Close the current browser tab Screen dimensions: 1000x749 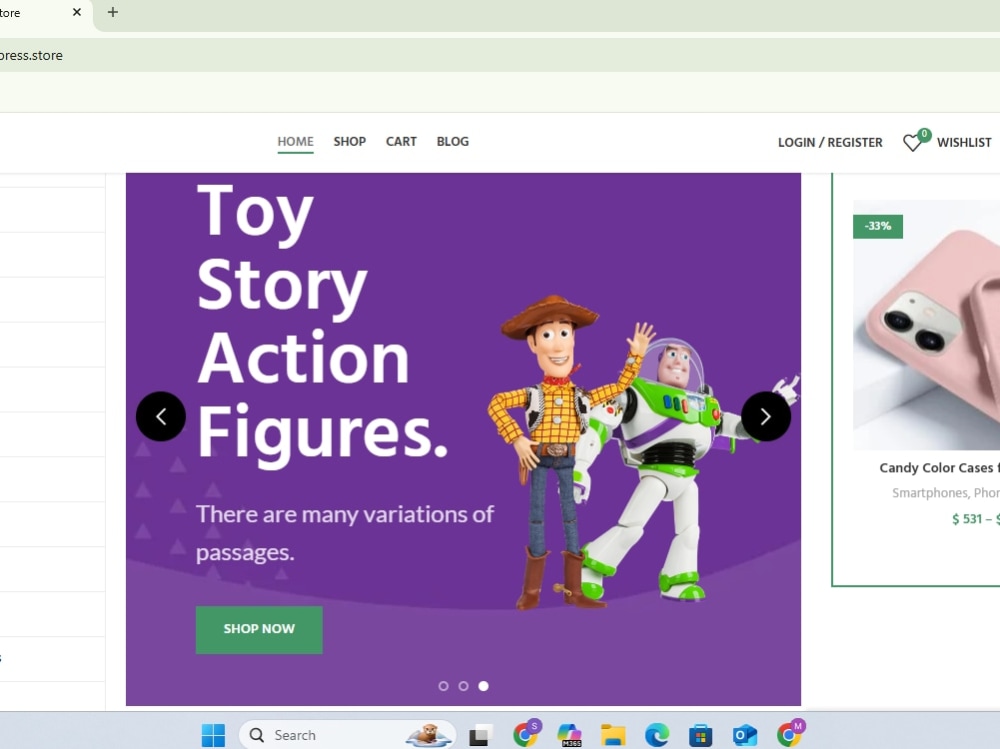click(x=77, y=12)
